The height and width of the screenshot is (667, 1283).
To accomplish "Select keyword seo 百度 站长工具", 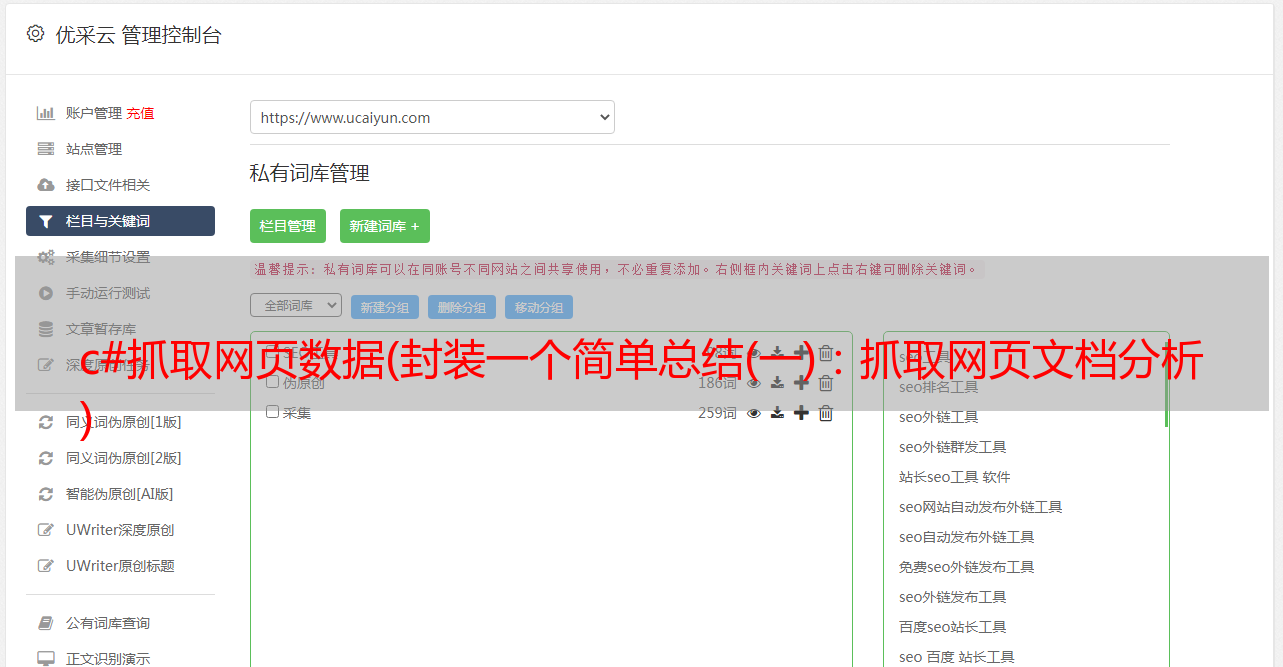I will point(957,657).
